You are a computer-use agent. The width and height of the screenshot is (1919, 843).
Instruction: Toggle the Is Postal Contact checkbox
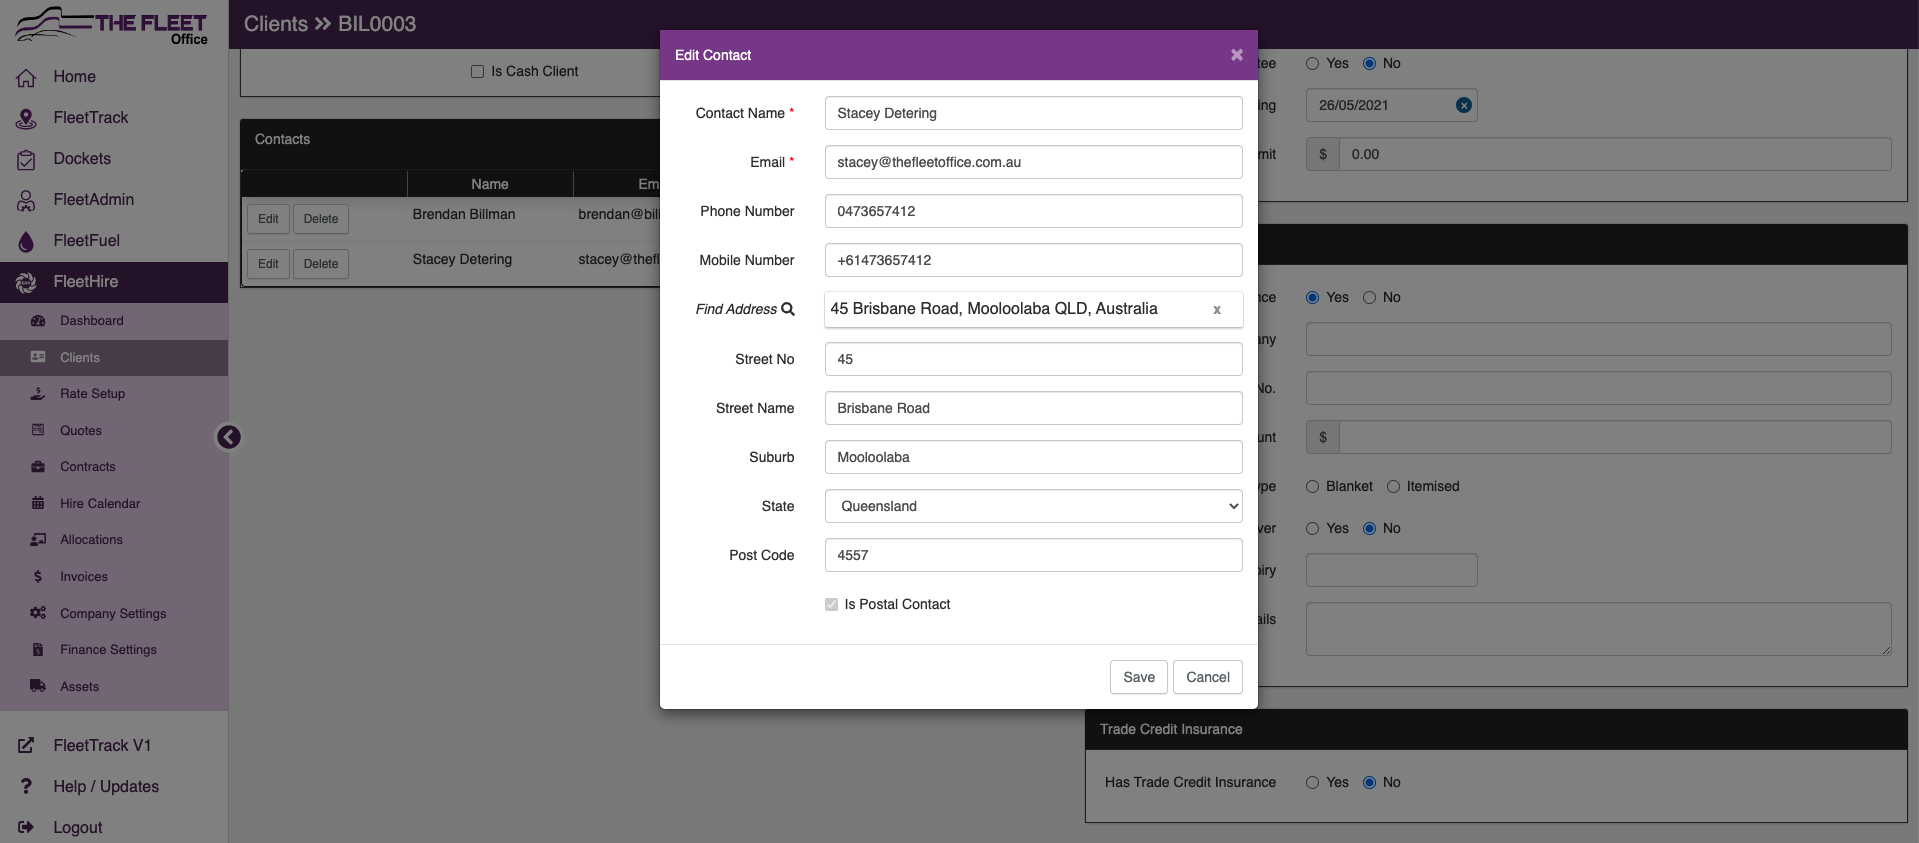831,604
